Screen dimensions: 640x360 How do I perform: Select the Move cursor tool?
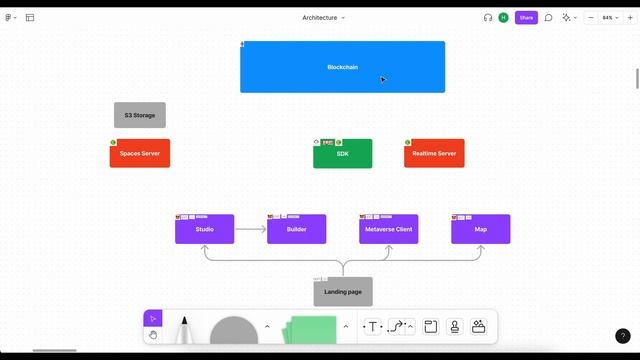(x=153, y=318)
